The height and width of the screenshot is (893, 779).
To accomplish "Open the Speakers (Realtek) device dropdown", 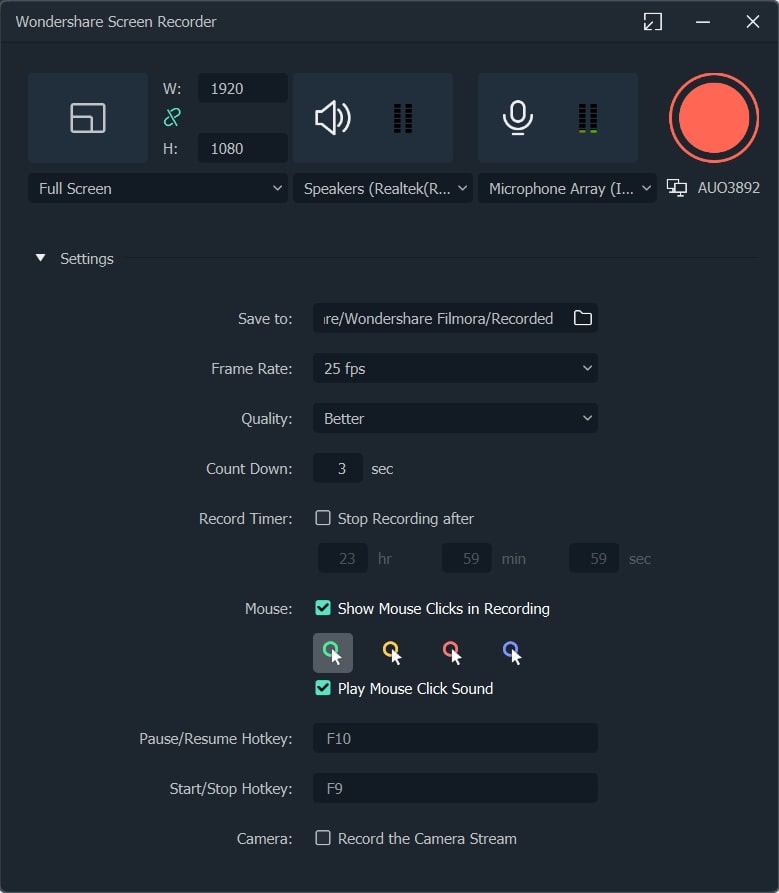I will point(383,188).
